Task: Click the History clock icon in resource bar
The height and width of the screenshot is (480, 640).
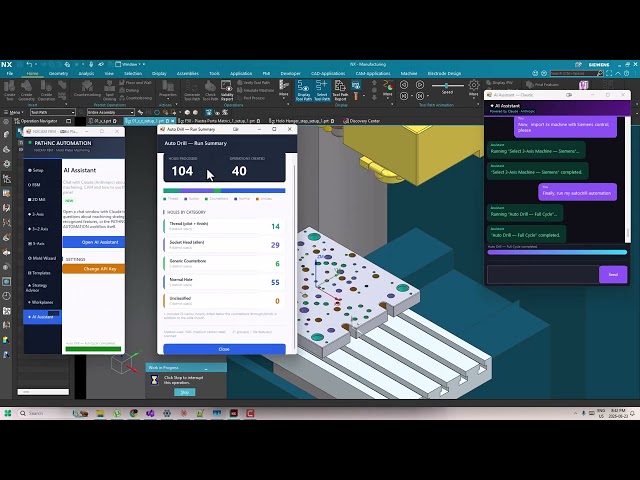Action: (7, 296)
